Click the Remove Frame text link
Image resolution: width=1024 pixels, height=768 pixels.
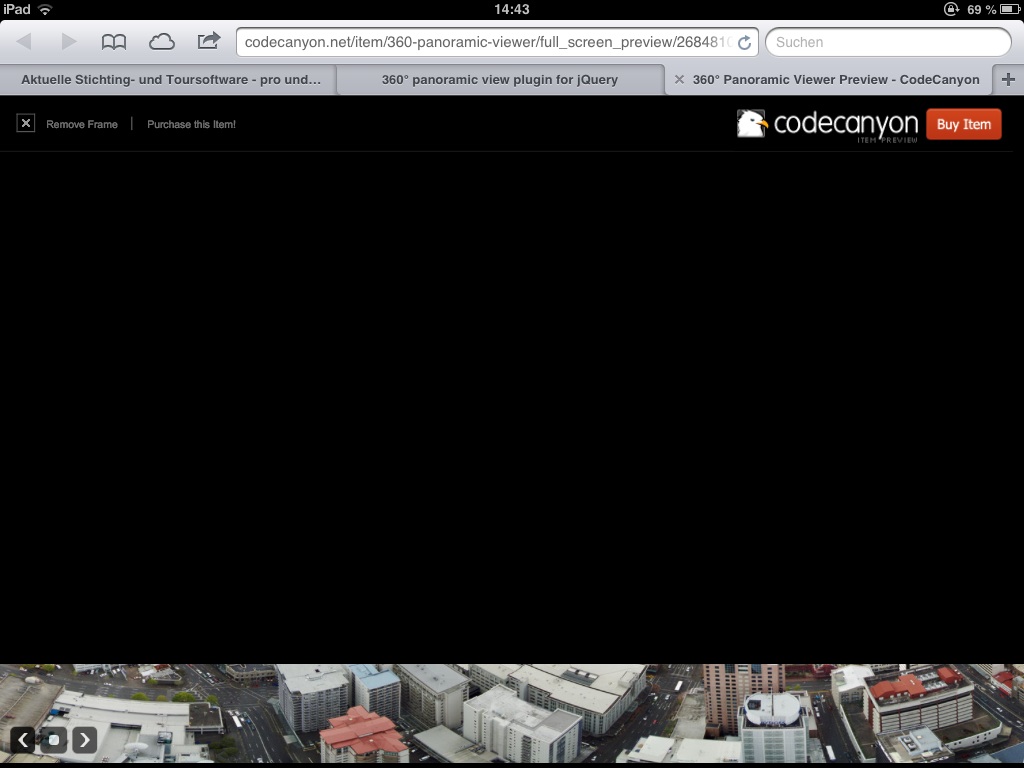(x=82, y=125)
